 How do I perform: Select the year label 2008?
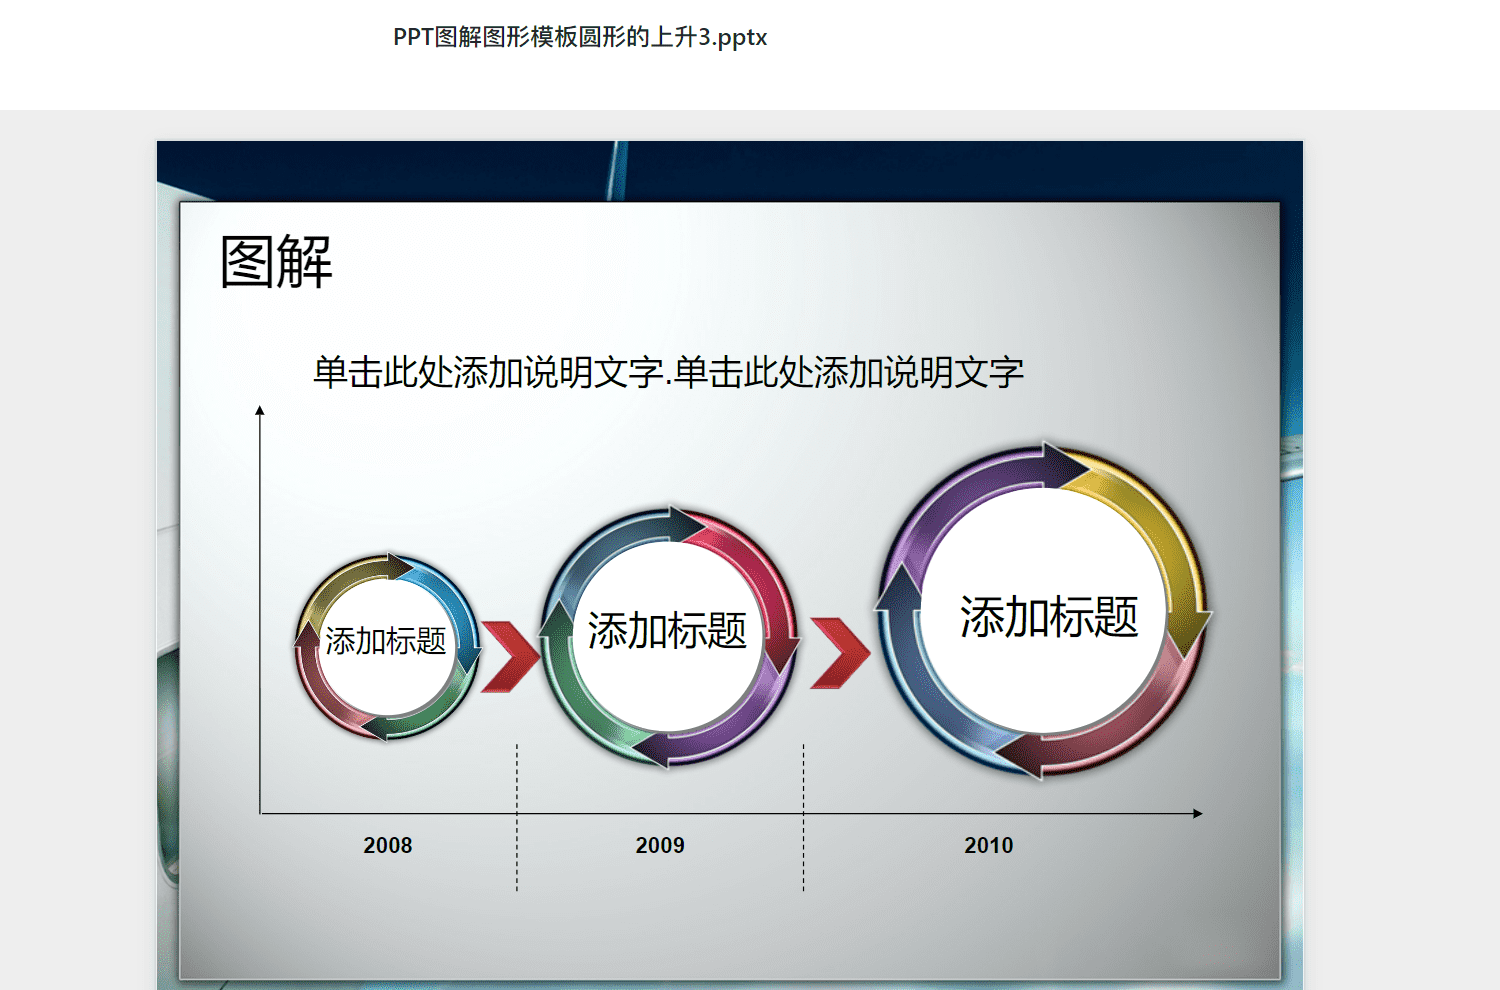tap(388, 845)
